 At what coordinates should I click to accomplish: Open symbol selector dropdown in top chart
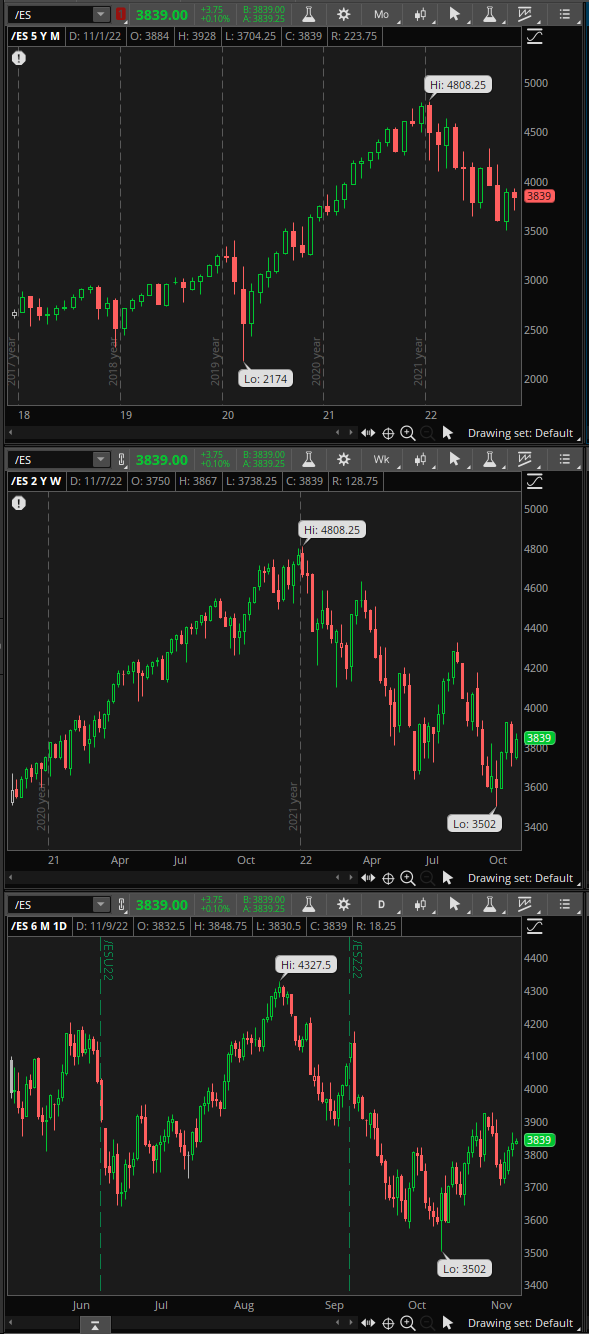100,15
